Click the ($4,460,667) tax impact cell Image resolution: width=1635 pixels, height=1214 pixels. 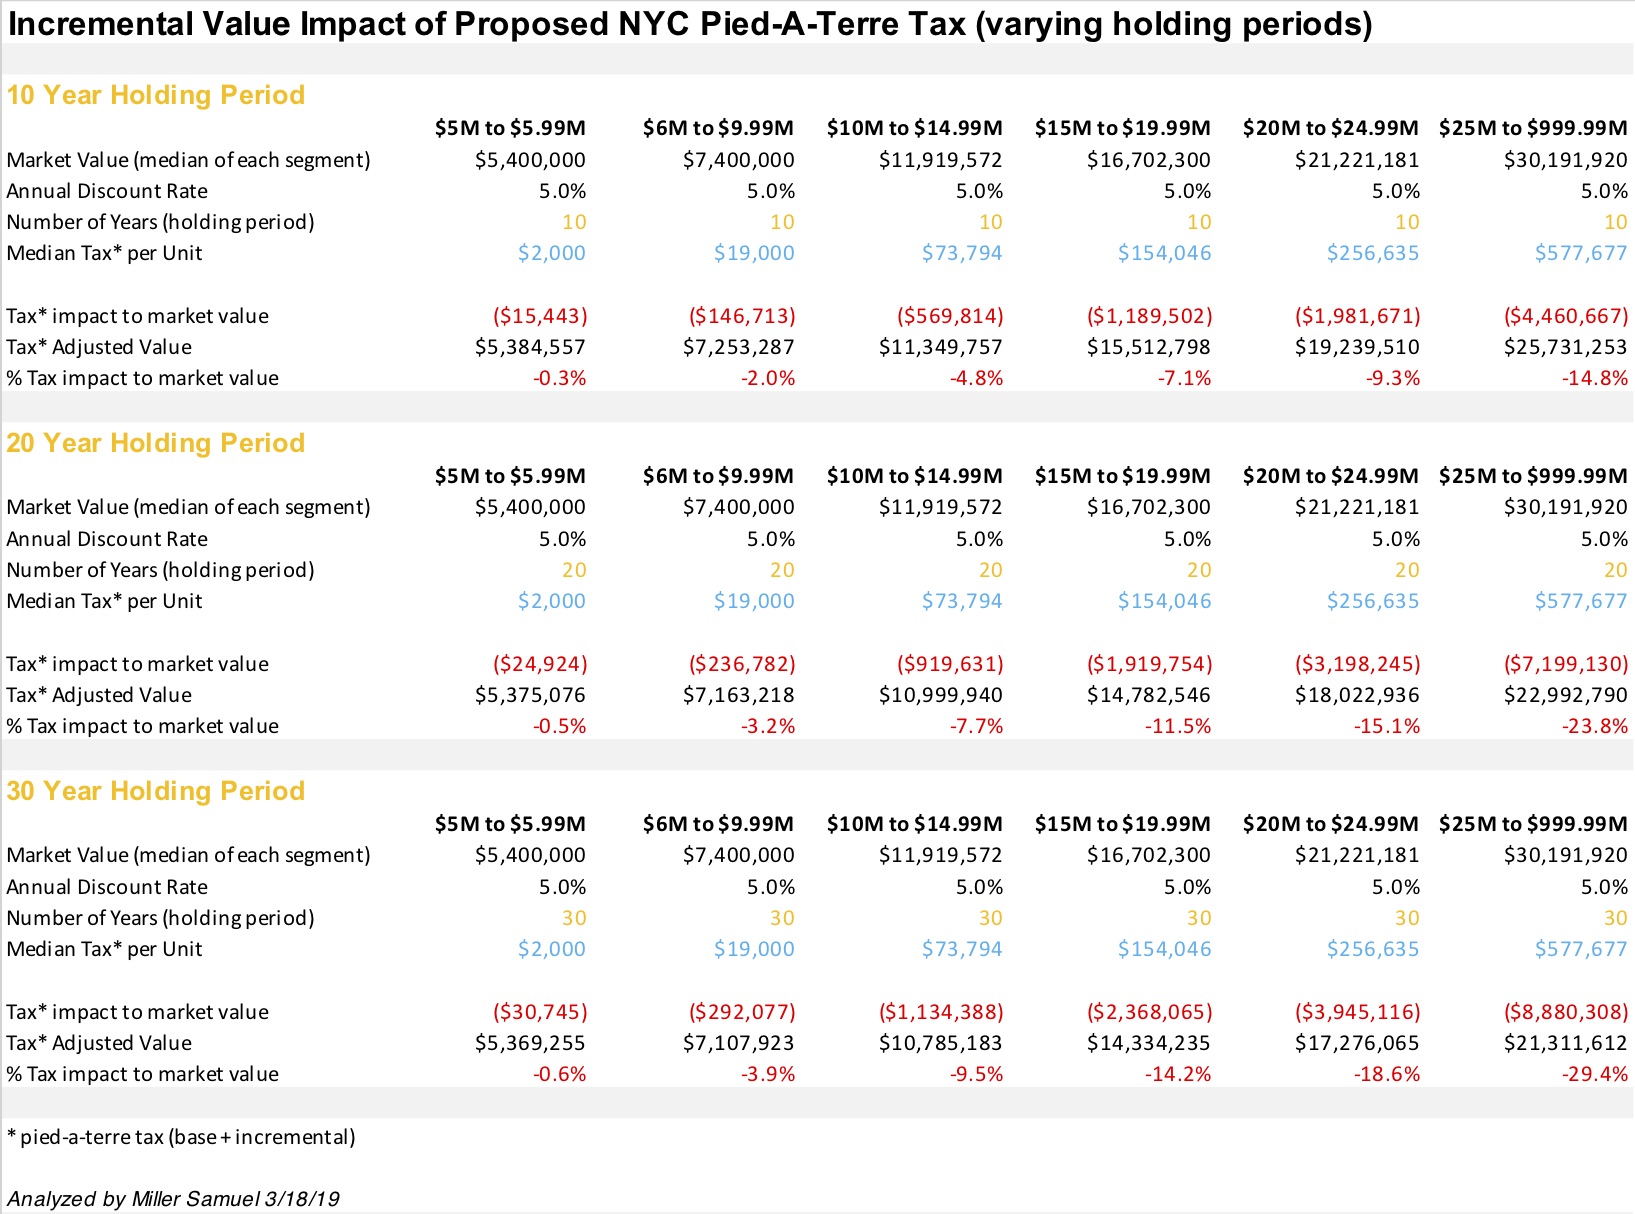click(1566, 316)
